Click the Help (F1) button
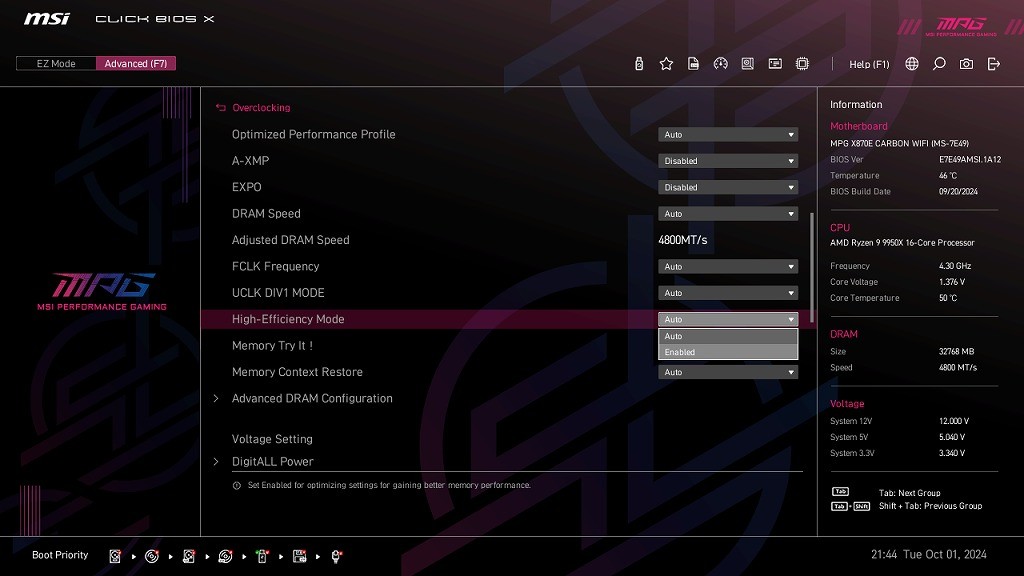Image resolution: width=1024 pixels, height=576 pixels. click(868, 64)
